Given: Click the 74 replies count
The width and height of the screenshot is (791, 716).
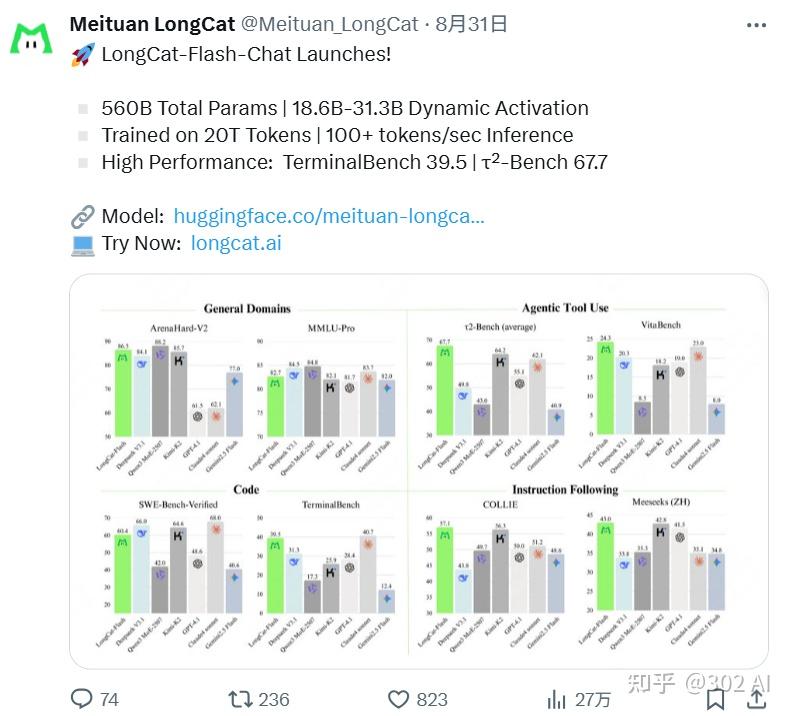Looking at the screenshot, I should pyautogui.click(x=109, y=699).
